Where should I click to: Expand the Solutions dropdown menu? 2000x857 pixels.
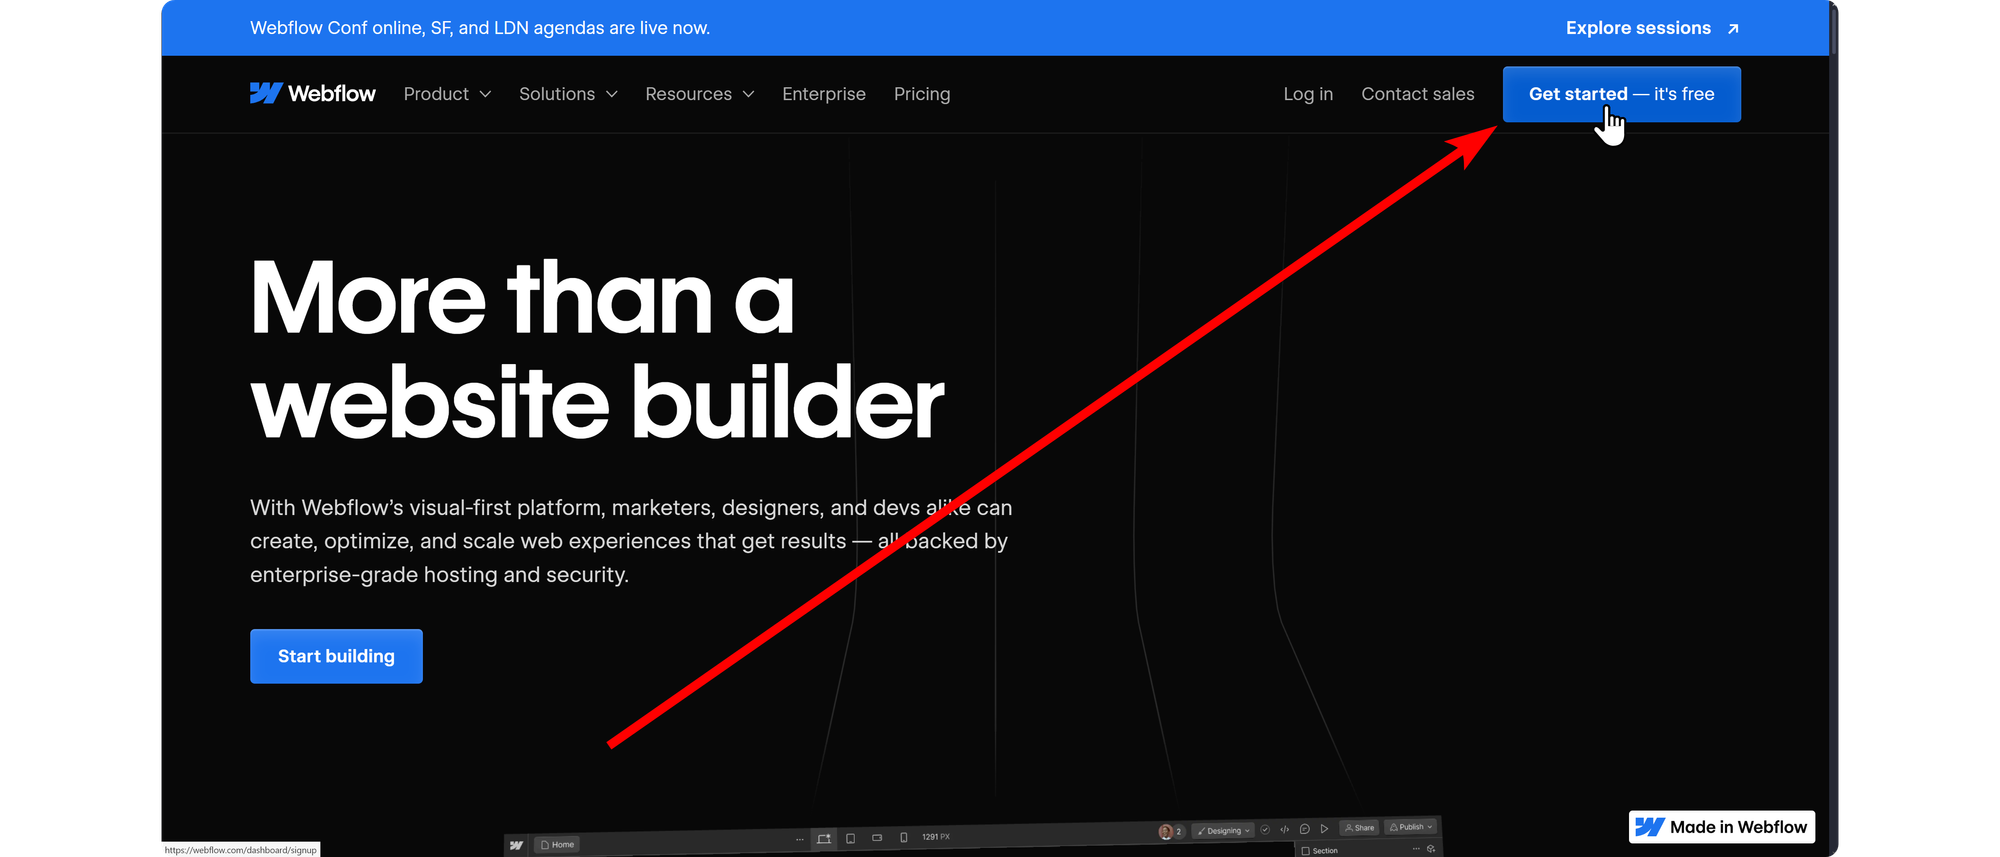[x=568, y=94]
